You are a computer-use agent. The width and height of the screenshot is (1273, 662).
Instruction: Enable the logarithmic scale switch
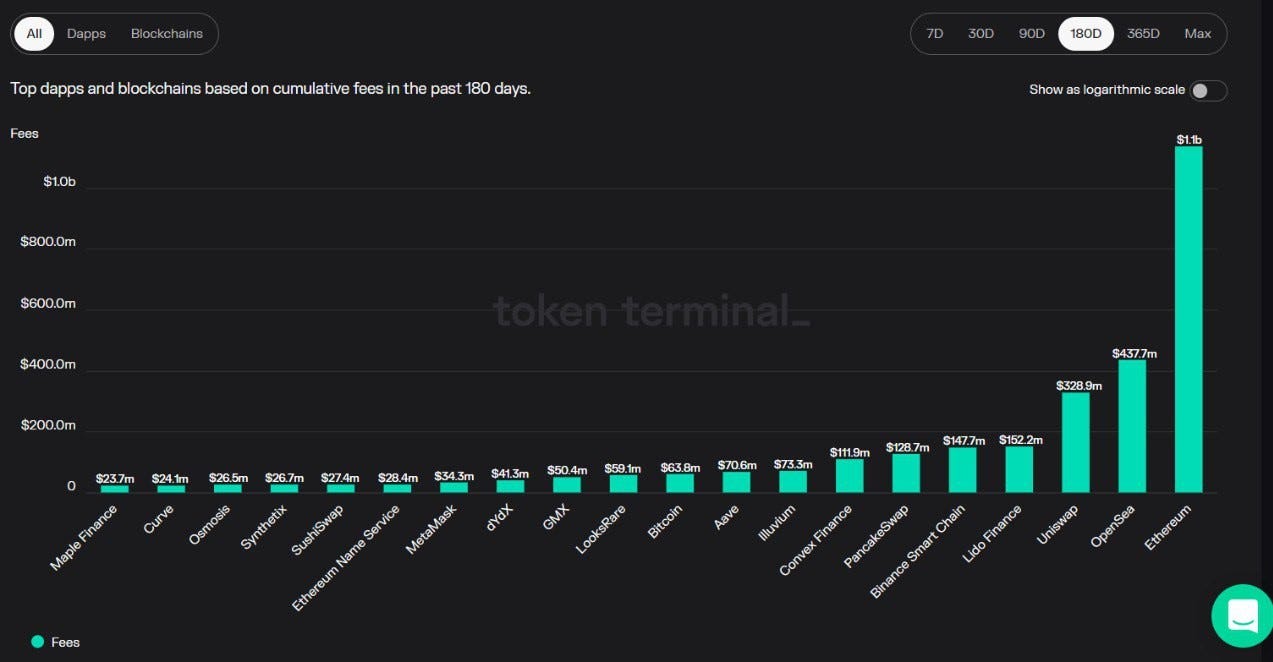click(x=1207, y=91)
